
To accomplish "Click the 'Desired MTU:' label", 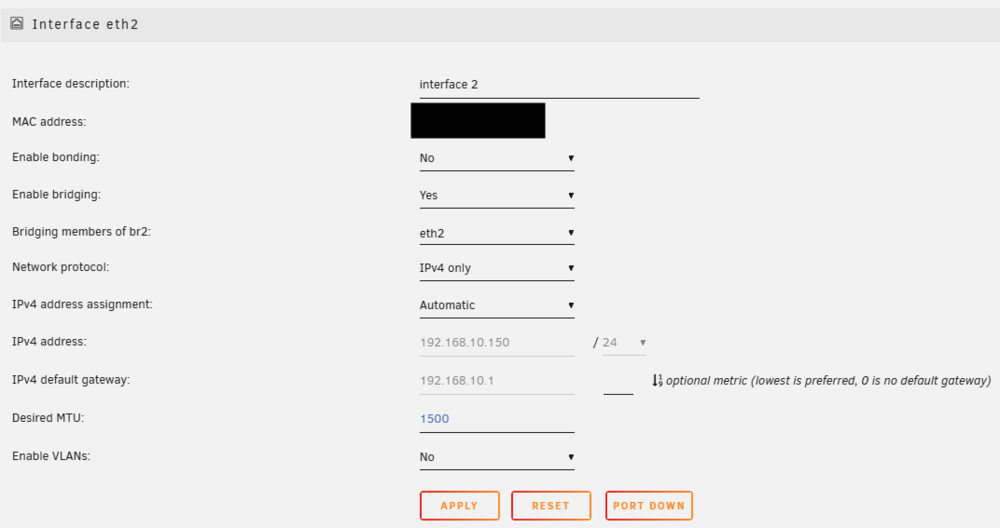I will click(x=48, y=418).
